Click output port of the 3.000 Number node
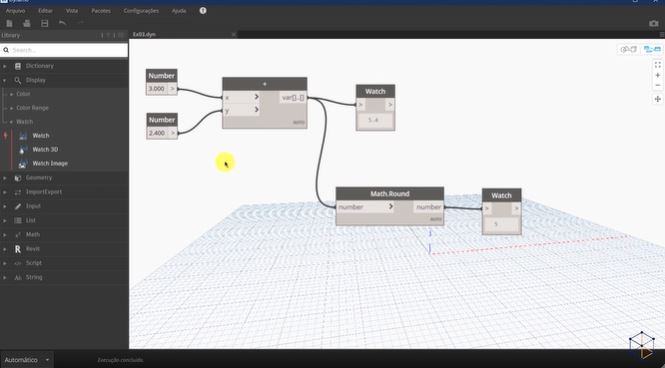The height and width of the screenshot is (368, 665). point(173,89)
